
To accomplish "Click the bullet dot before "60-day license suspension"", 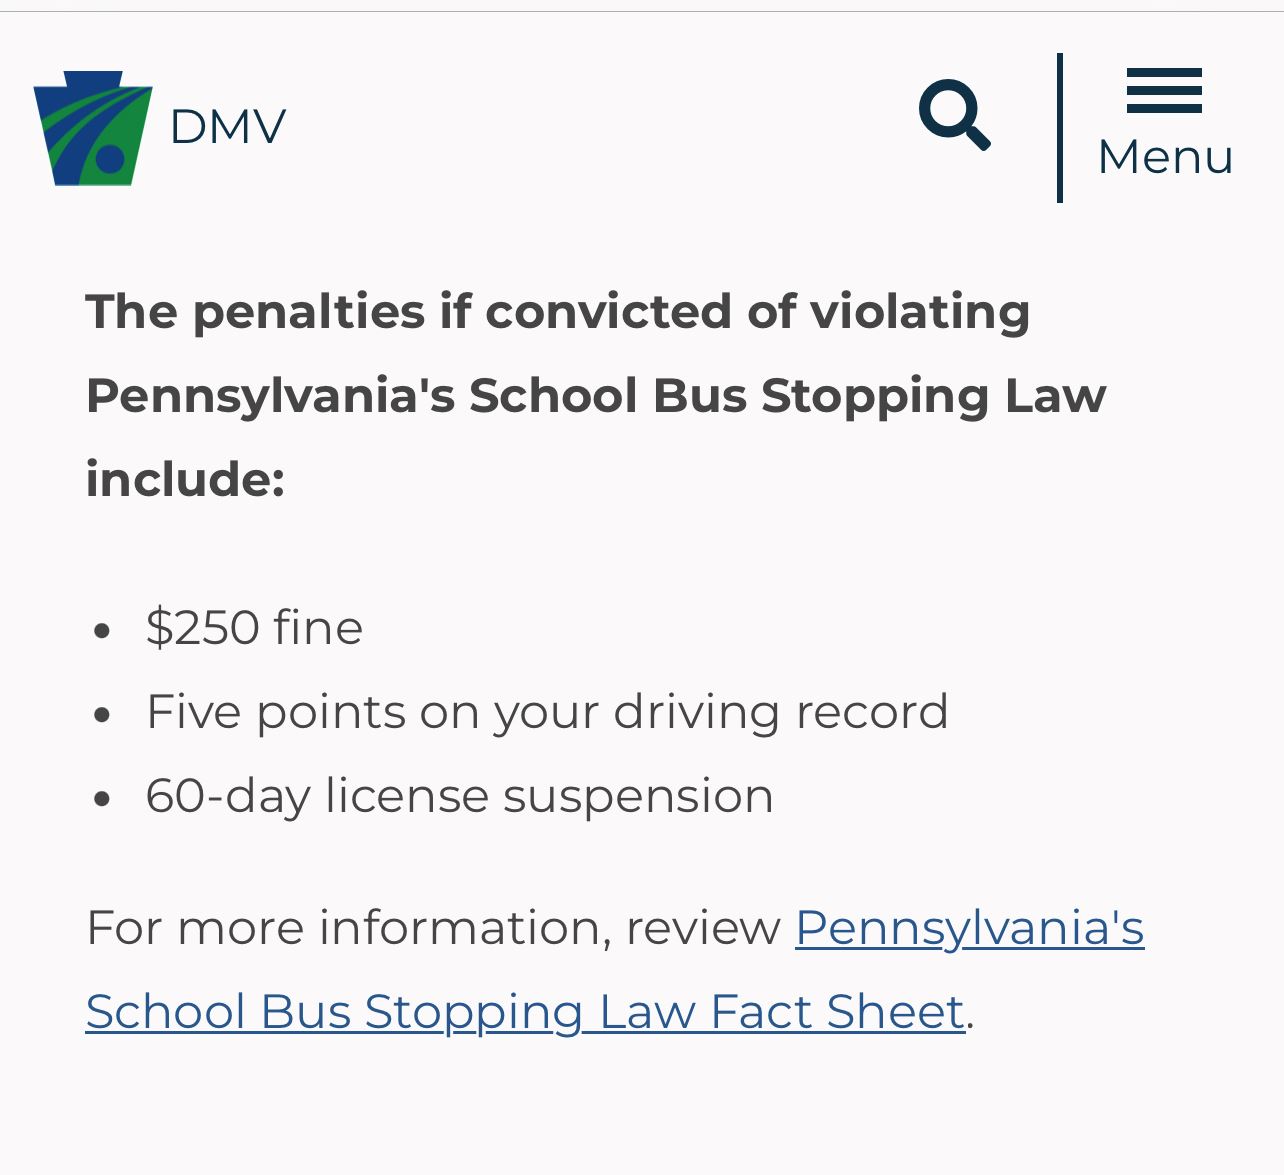I will pos(101,799).
